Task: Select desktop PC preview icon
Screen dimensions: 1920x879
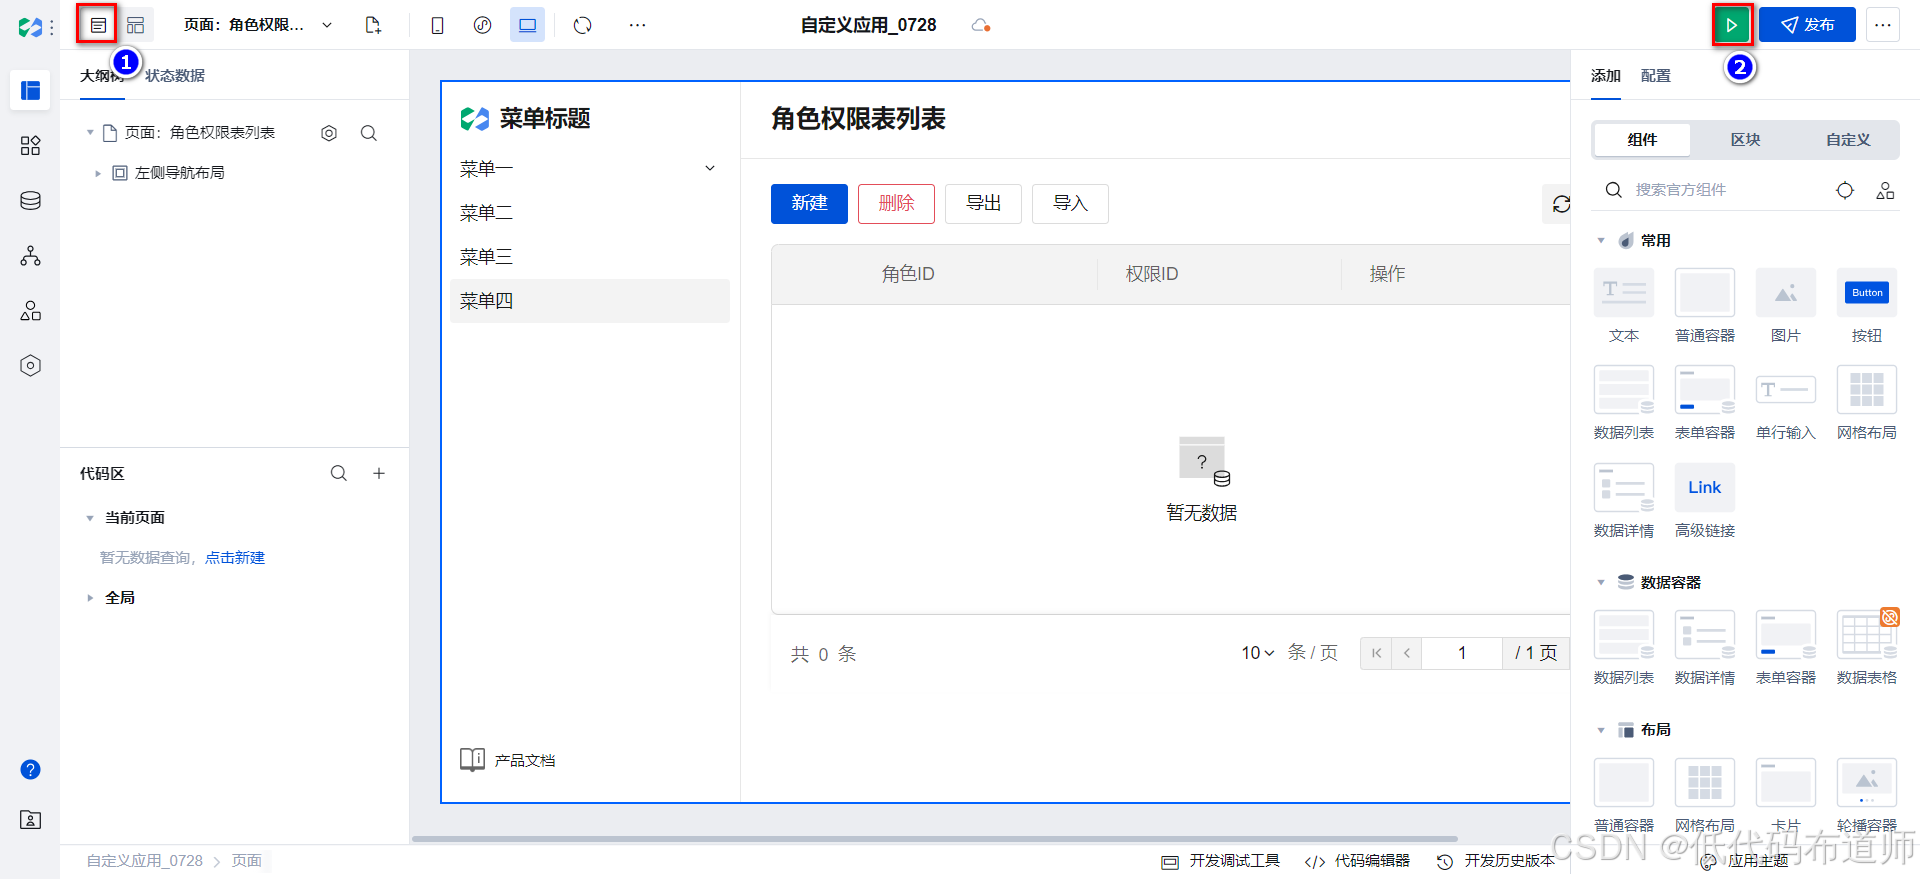Action: click(527, 25)
